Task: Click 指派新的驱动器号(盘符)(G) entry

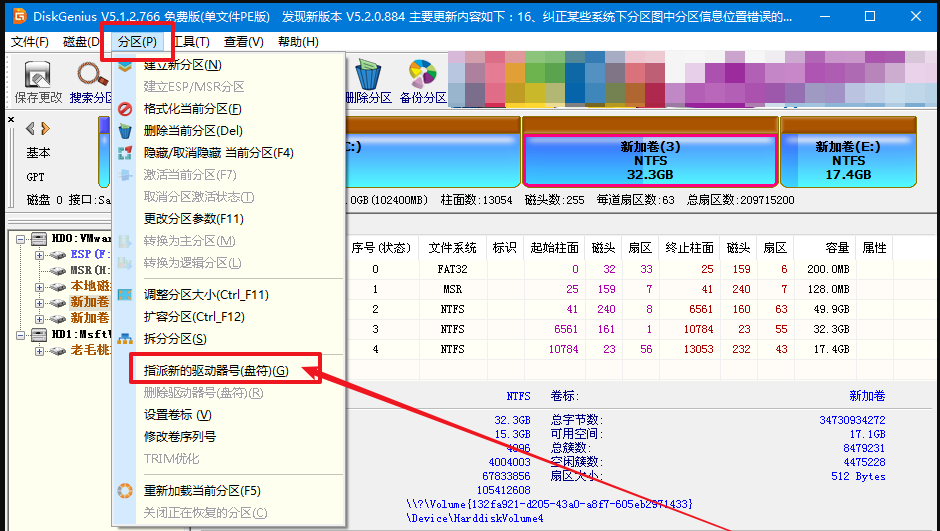Action: point(229,371)
